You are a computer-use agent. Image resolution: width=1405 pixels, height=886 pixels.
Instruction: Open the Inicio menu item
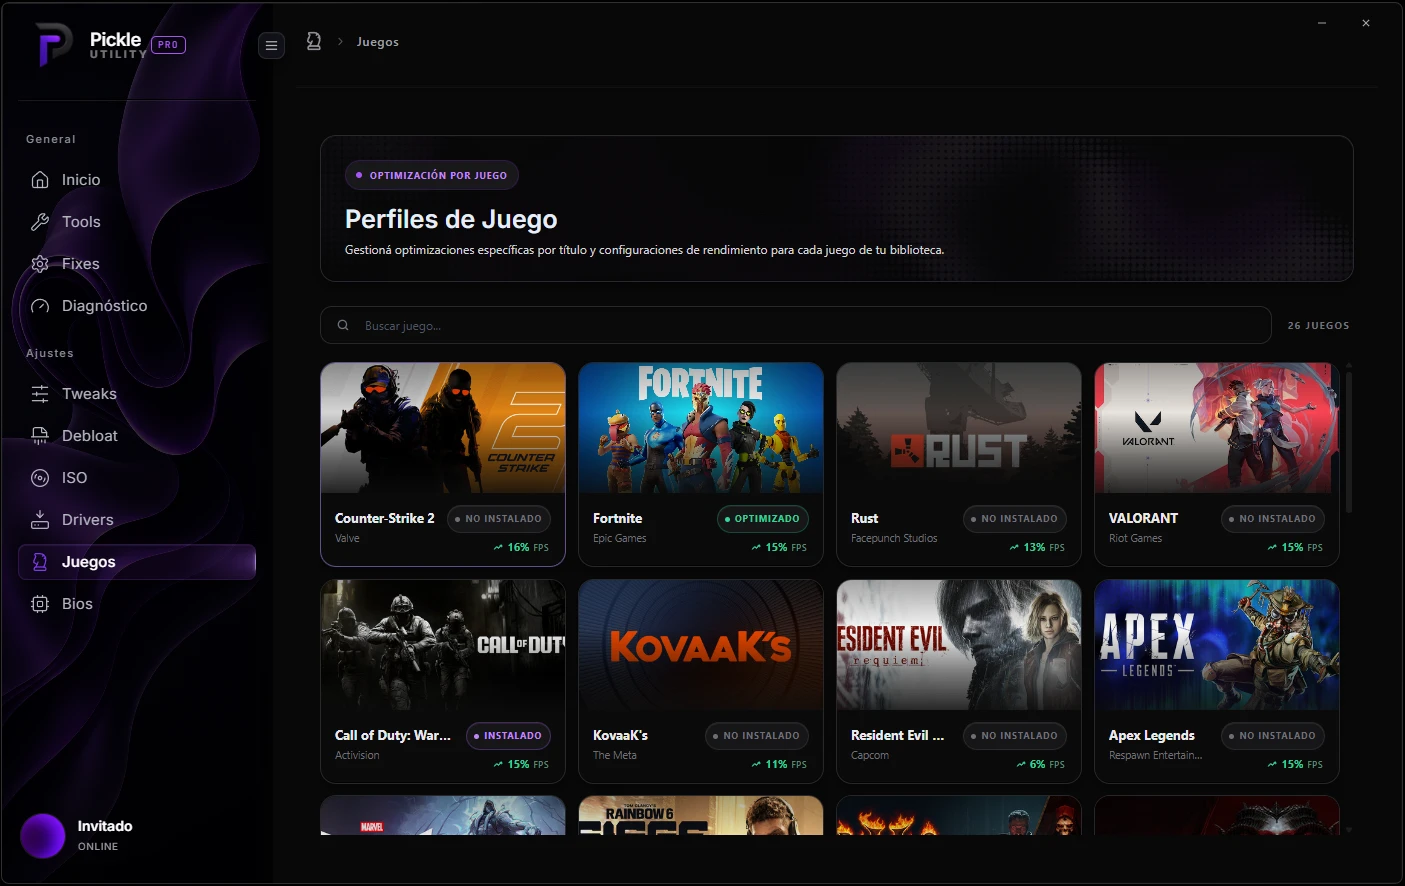[x=137, y=180]
